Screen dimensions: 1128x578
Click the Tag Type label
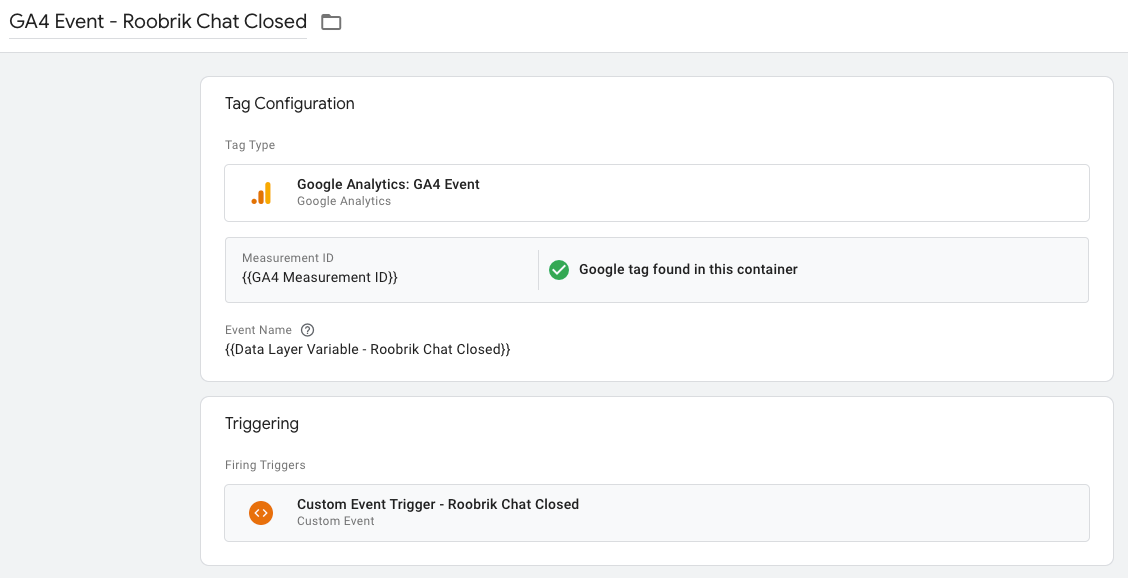point(250,145)
